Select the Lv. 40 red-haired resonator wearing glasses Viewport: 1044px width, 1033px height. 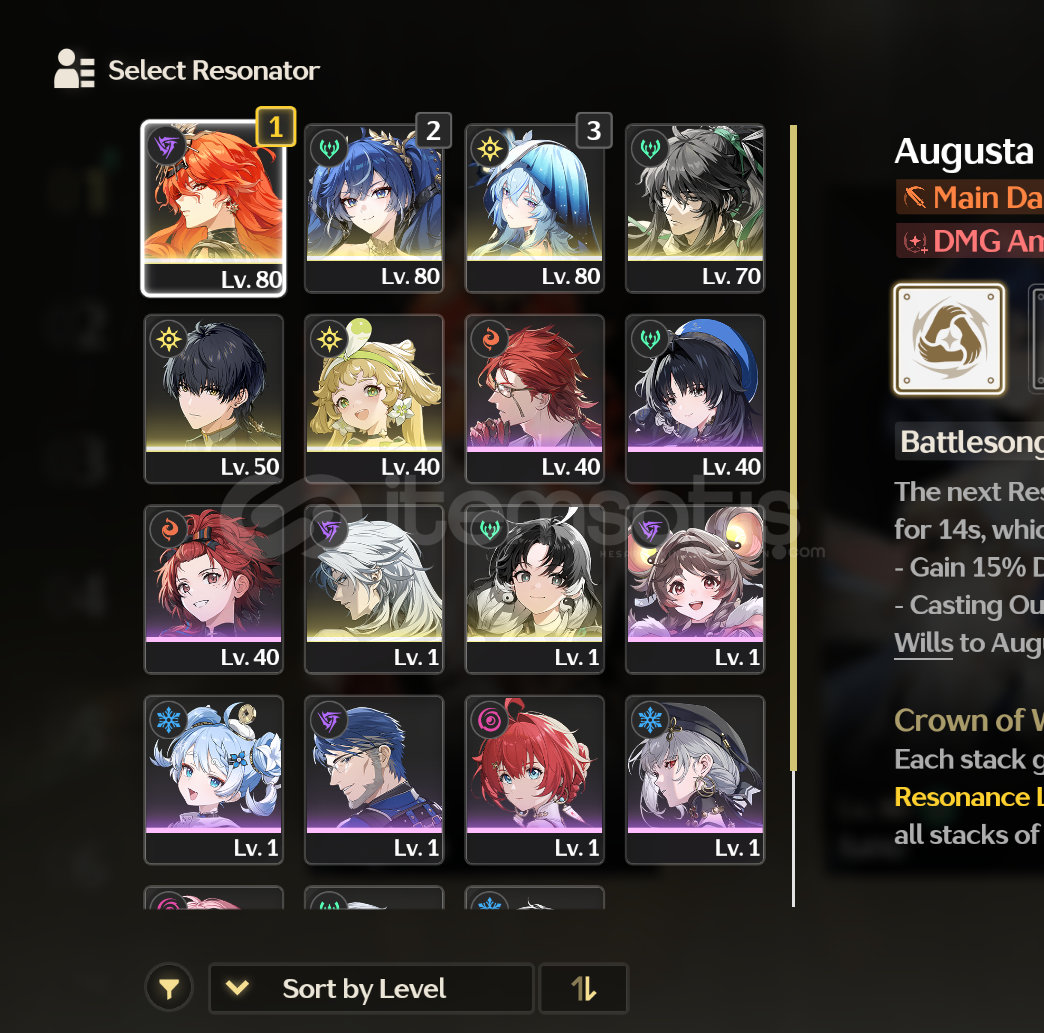(x=535, y=399)
